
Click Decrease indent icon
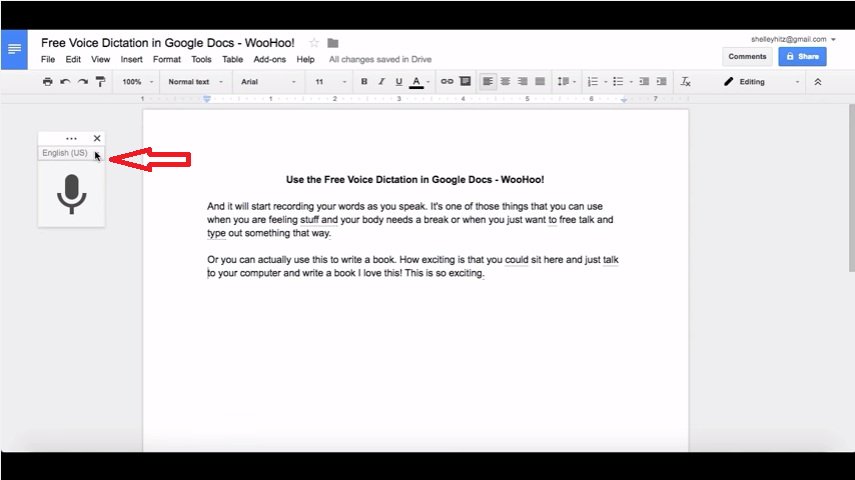[x=644, y=82]
